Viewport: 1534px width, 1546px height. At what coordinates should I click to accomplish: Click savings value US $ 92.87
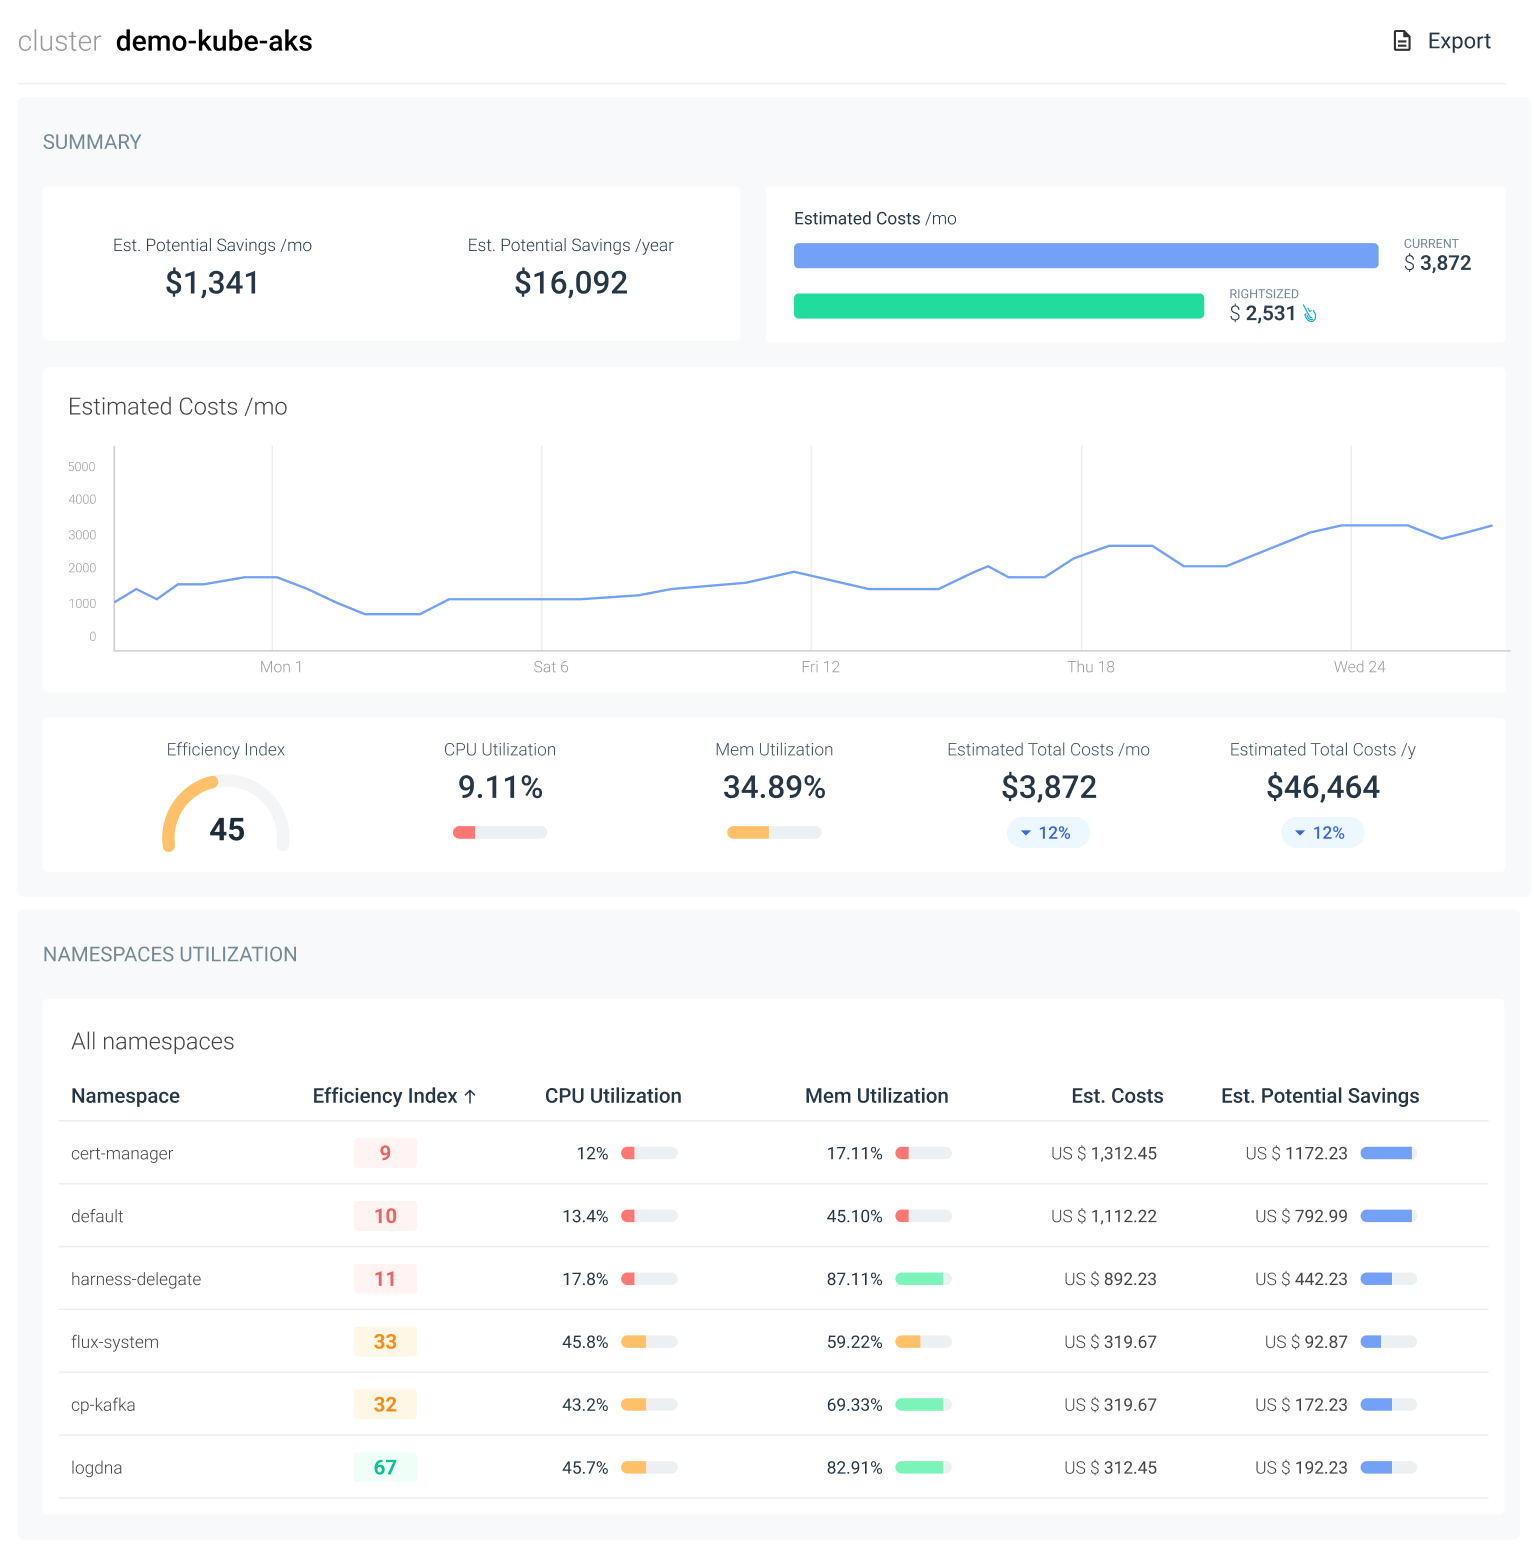1306,1342
